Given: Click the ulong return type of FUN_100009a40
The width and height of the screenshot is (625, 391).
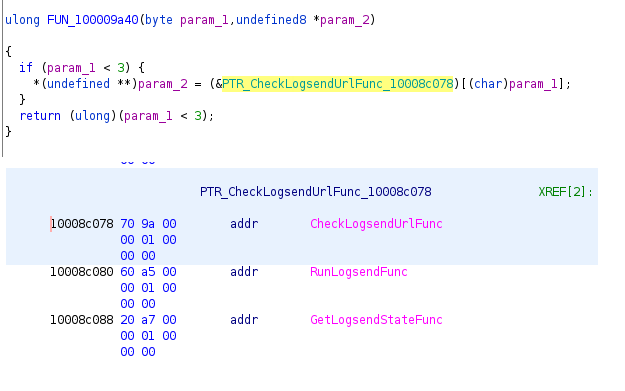Looking at the screenshot, I should [23, 20].
